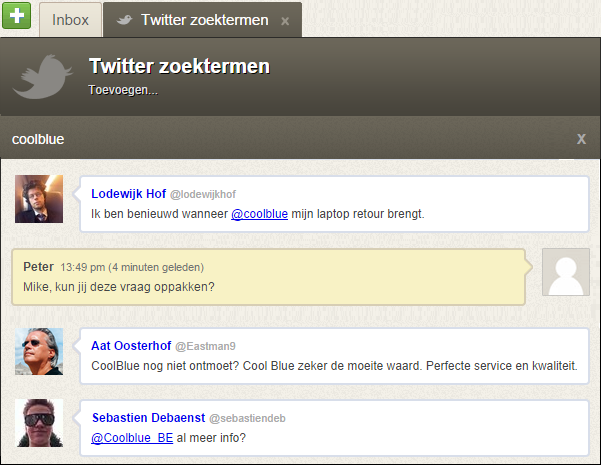Click the large Twitter bird logo
This screenshot has width=601, height=465.
(45, 77)
